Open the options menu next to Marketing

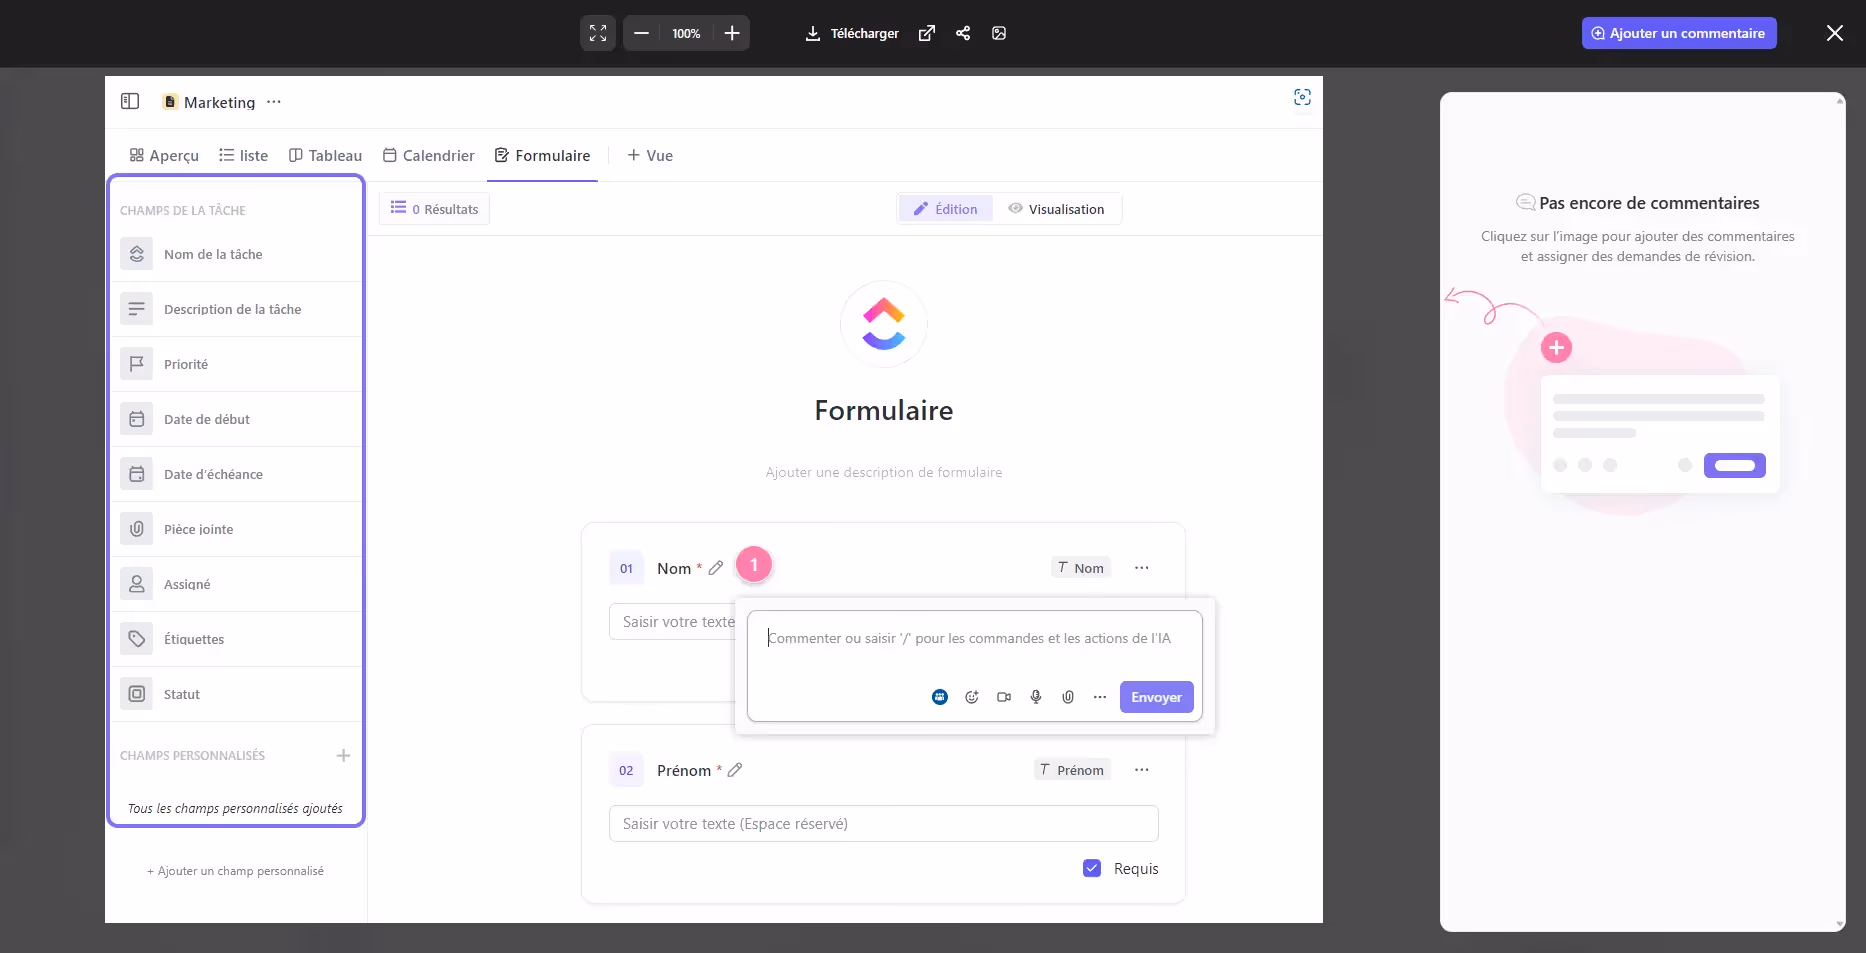273,102
